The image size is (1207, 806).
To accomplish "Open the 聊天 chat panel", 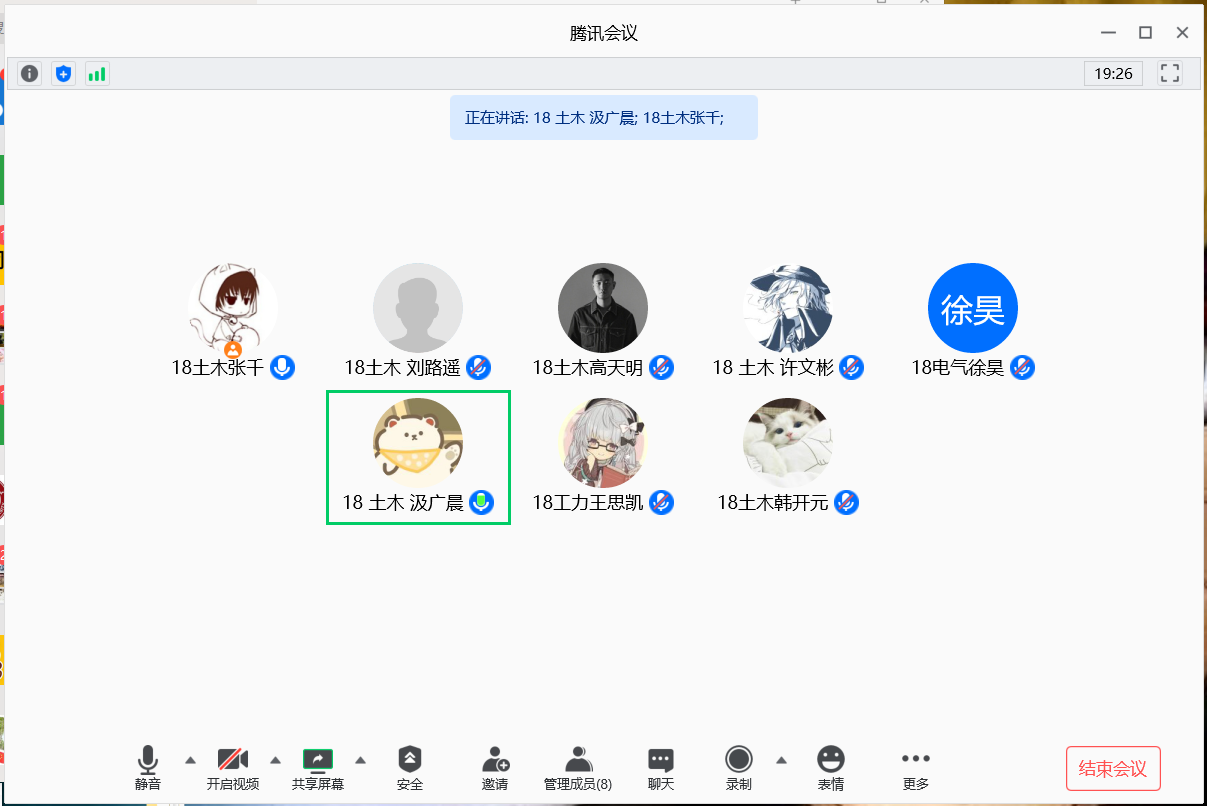I will 661,768.
